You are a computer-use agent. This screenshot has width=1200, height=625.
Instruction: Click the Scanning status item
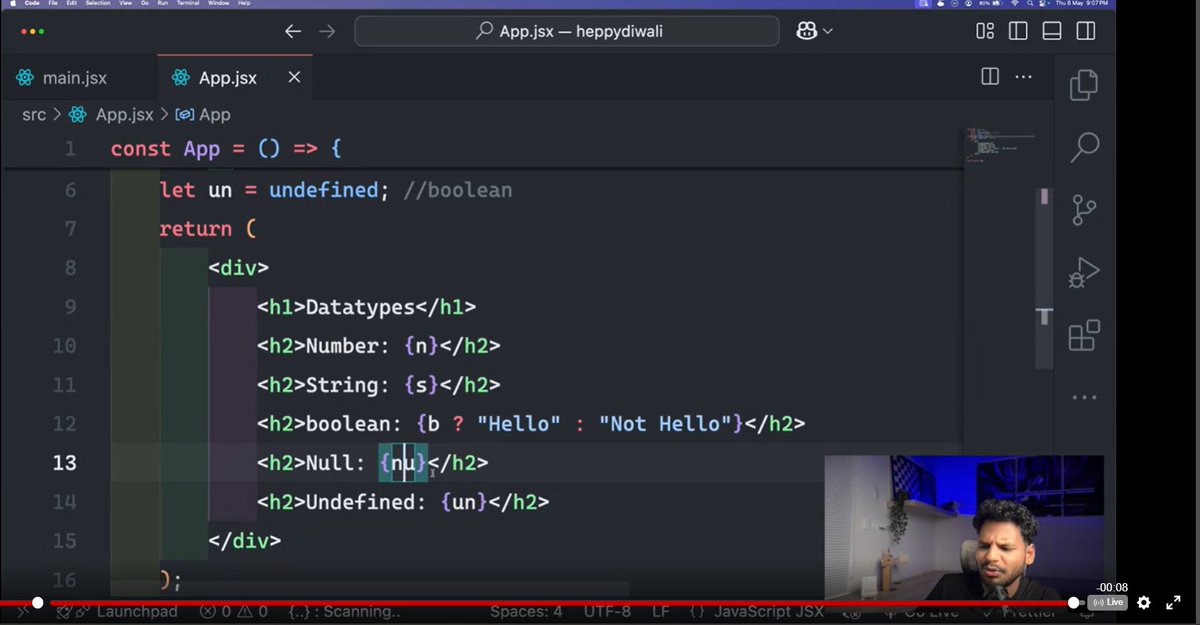pos(344,611)
